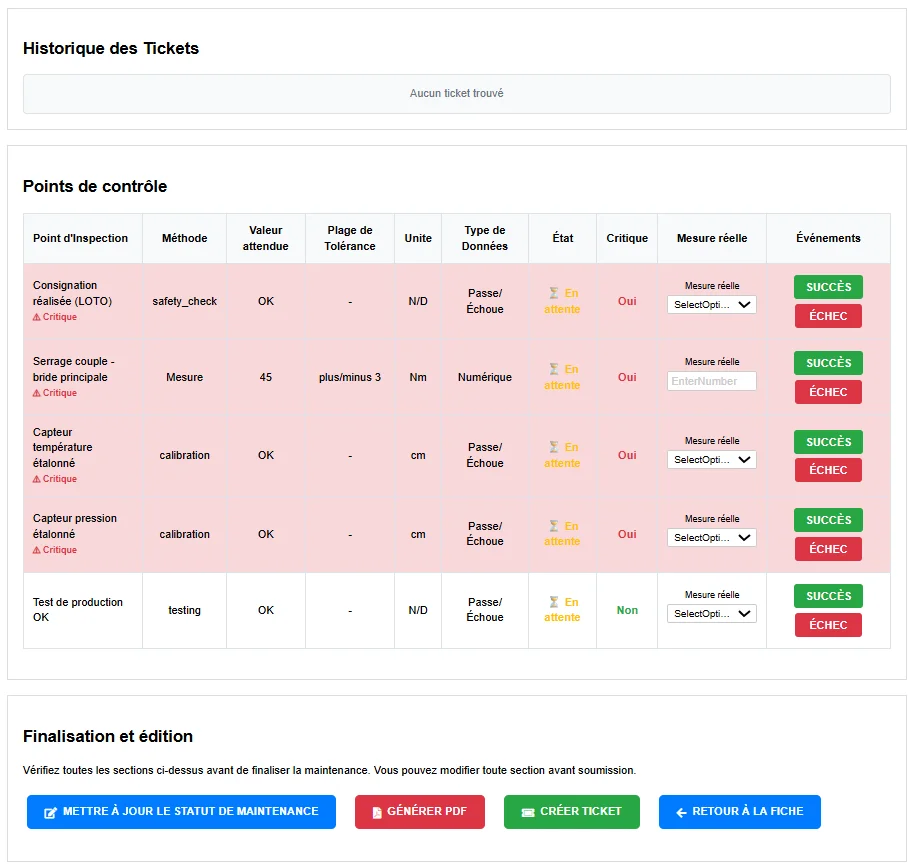Viewport: 916px width, 865px height.
Task: Expand the Mesure réelle dropdown for Test de production
Action: coord(711,613)
